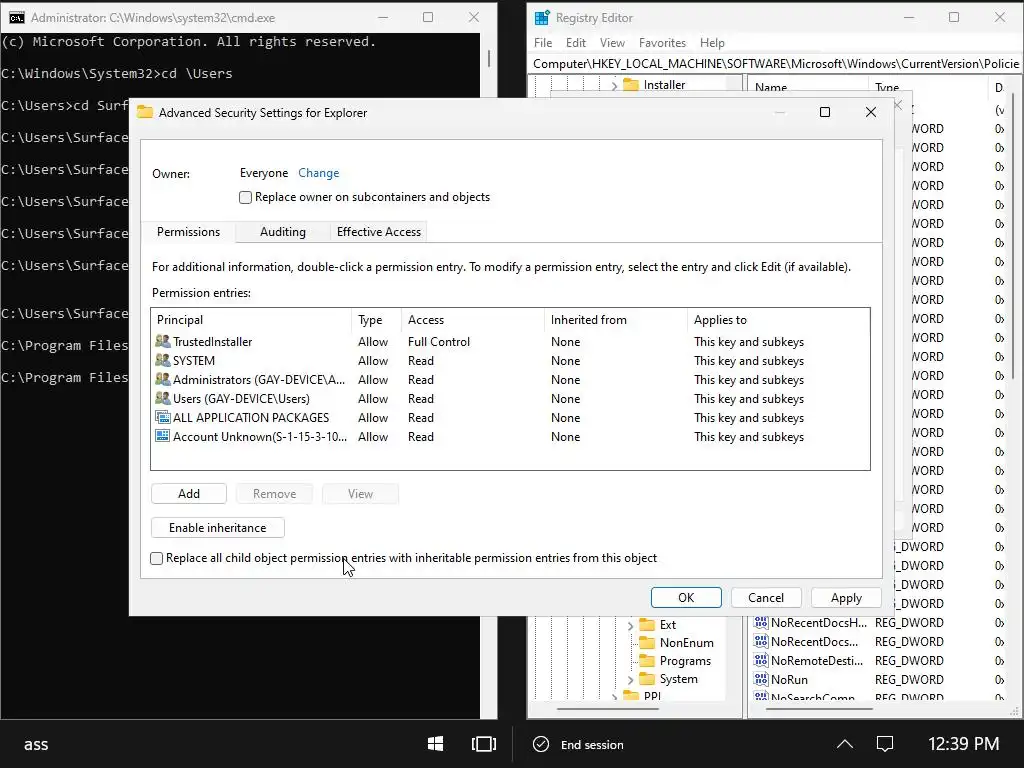The width and height of the screenshot is (1024, 768).
Task: Click Change owner link
Action: tap(319, 173)
